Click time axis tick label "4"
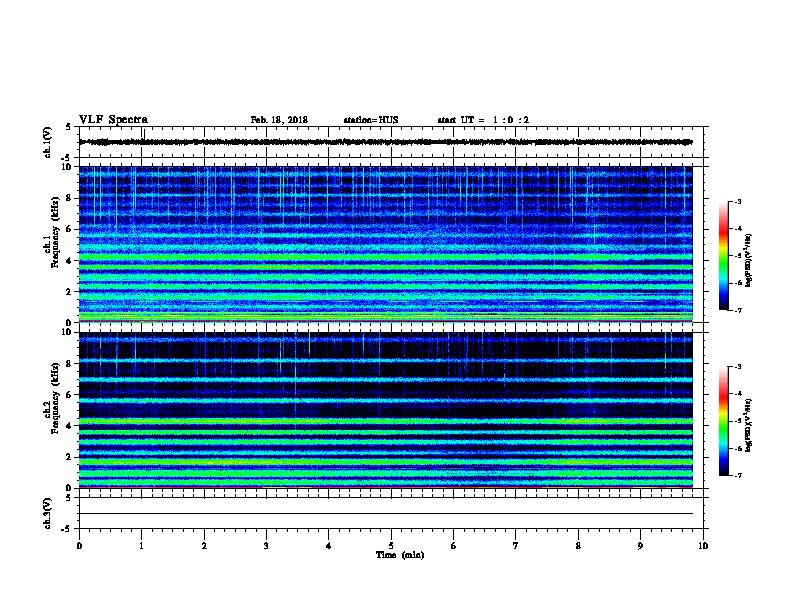 (329, 546)
